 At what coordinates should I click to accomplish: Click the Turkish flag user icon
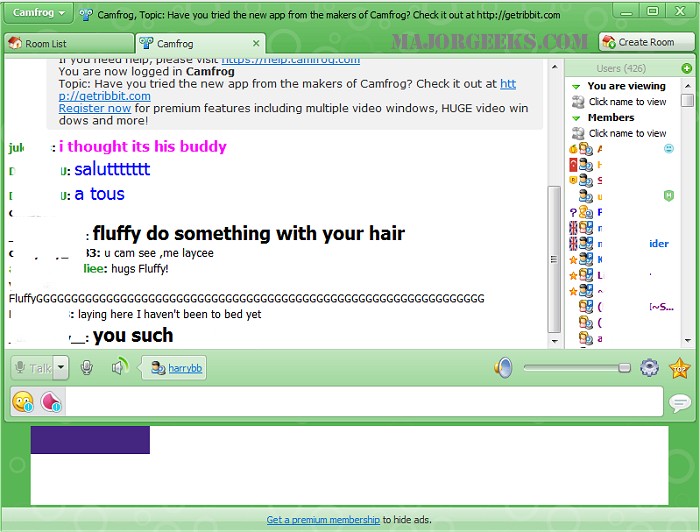click(x=573, y=165)
